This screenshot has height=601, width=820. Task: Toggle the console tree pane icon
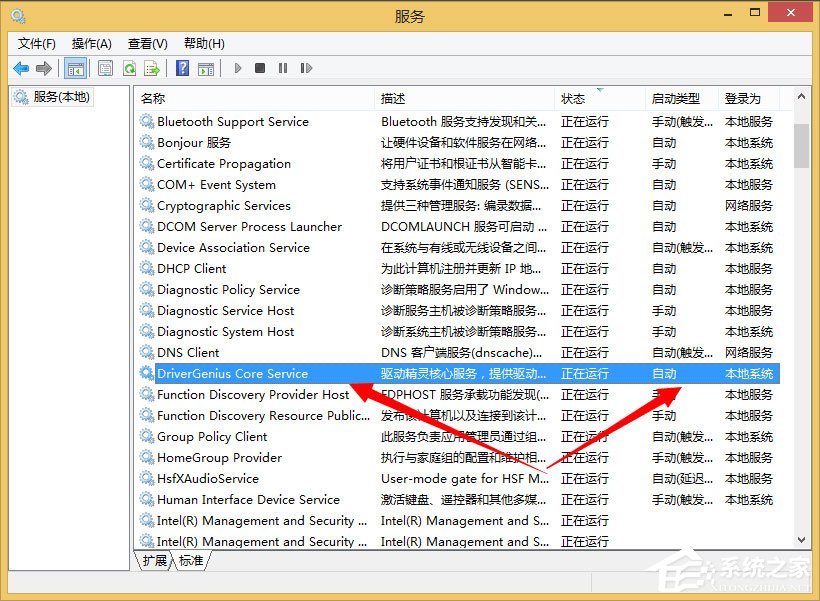(75, 67)
